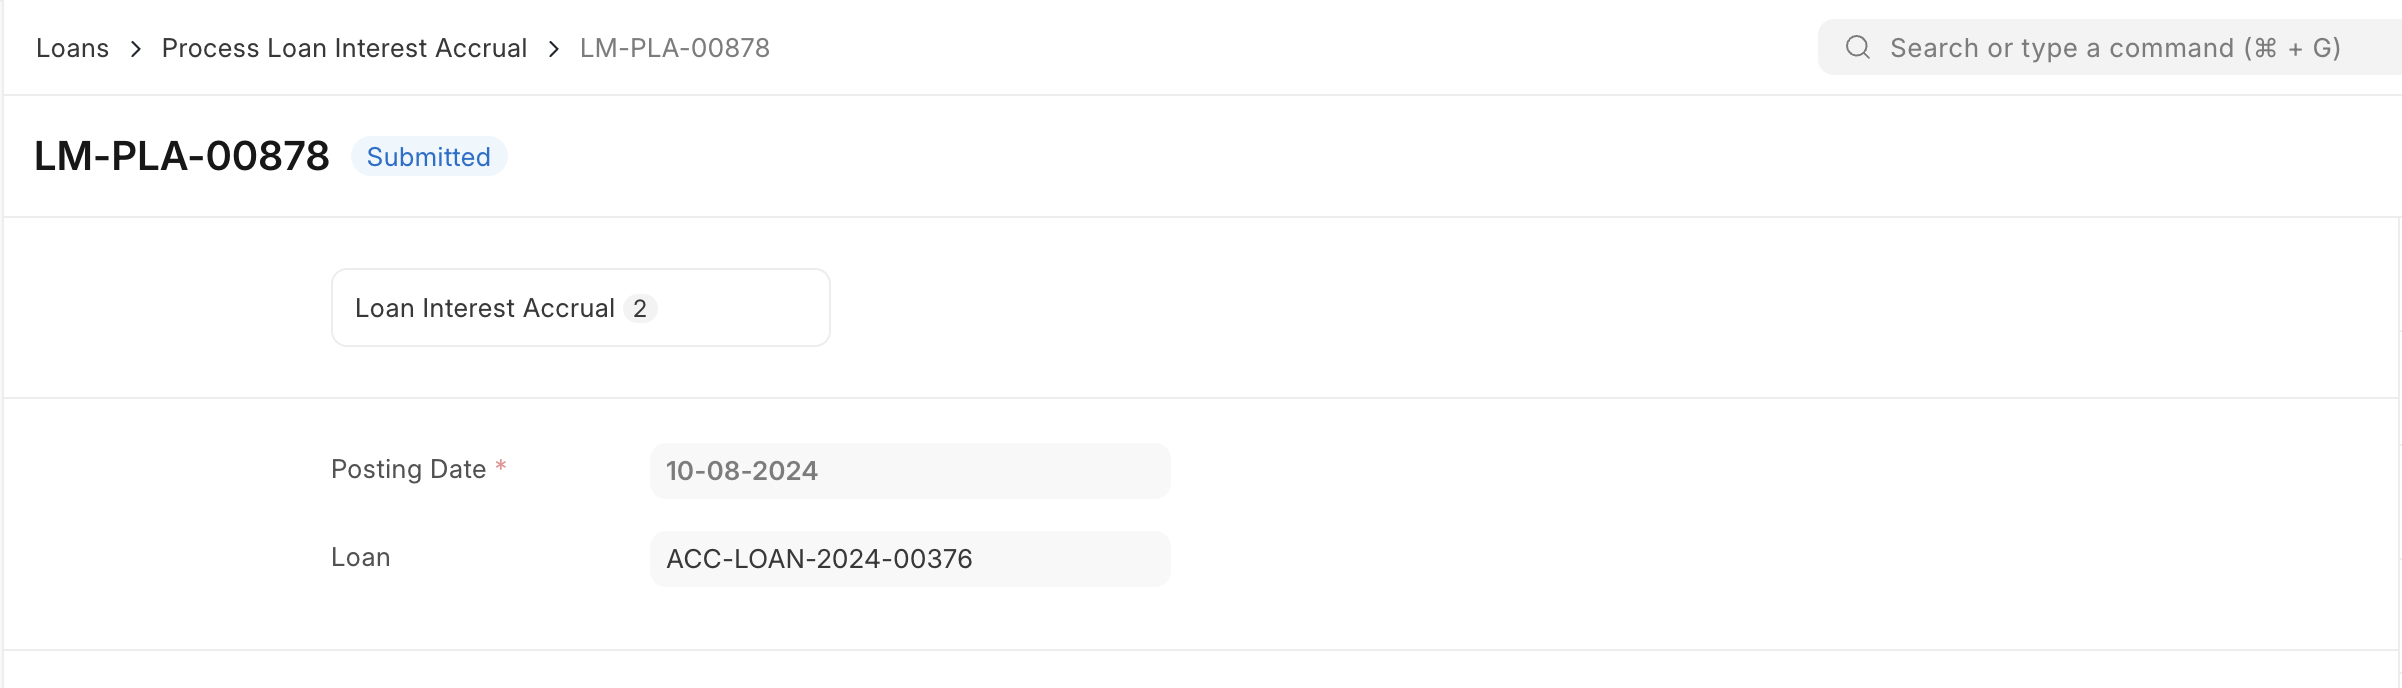2402x688 pixels.
Task: Open the ACC-LOAN-2024-00376 loan value
Action: point(819,559)
